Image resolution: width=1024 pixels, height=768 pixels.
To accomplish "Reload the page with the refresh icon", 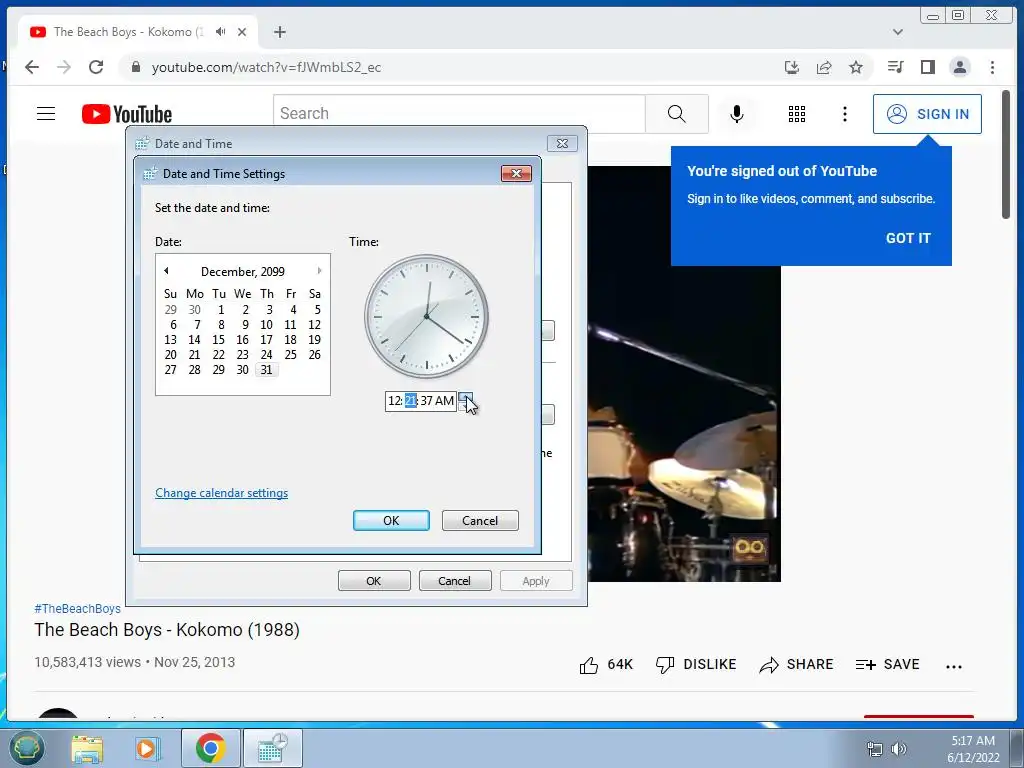I will click(96, 67).
